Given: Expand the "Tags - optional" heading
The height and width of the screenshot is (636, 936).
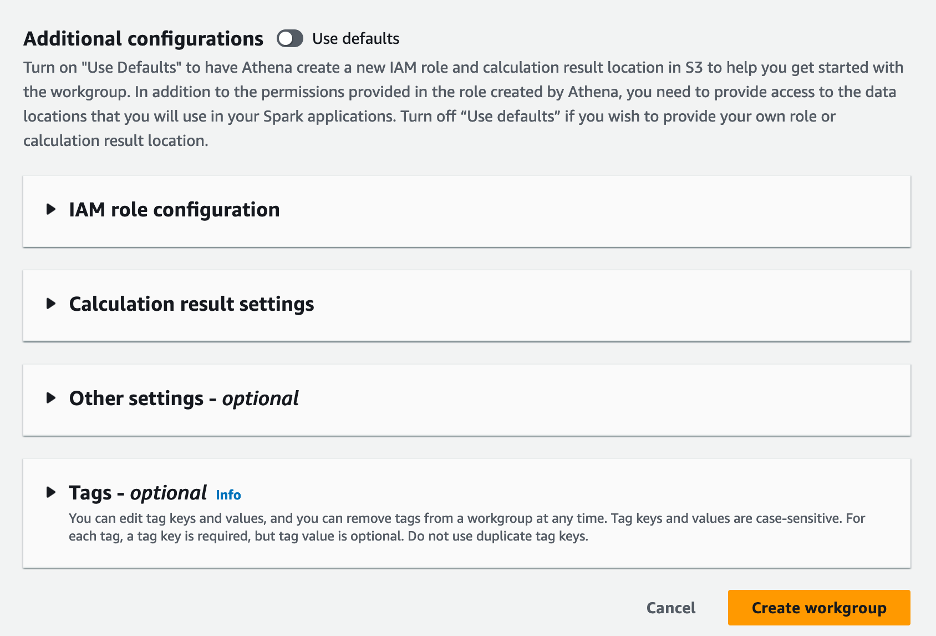Looking at the screenshot, I should 138,493.
